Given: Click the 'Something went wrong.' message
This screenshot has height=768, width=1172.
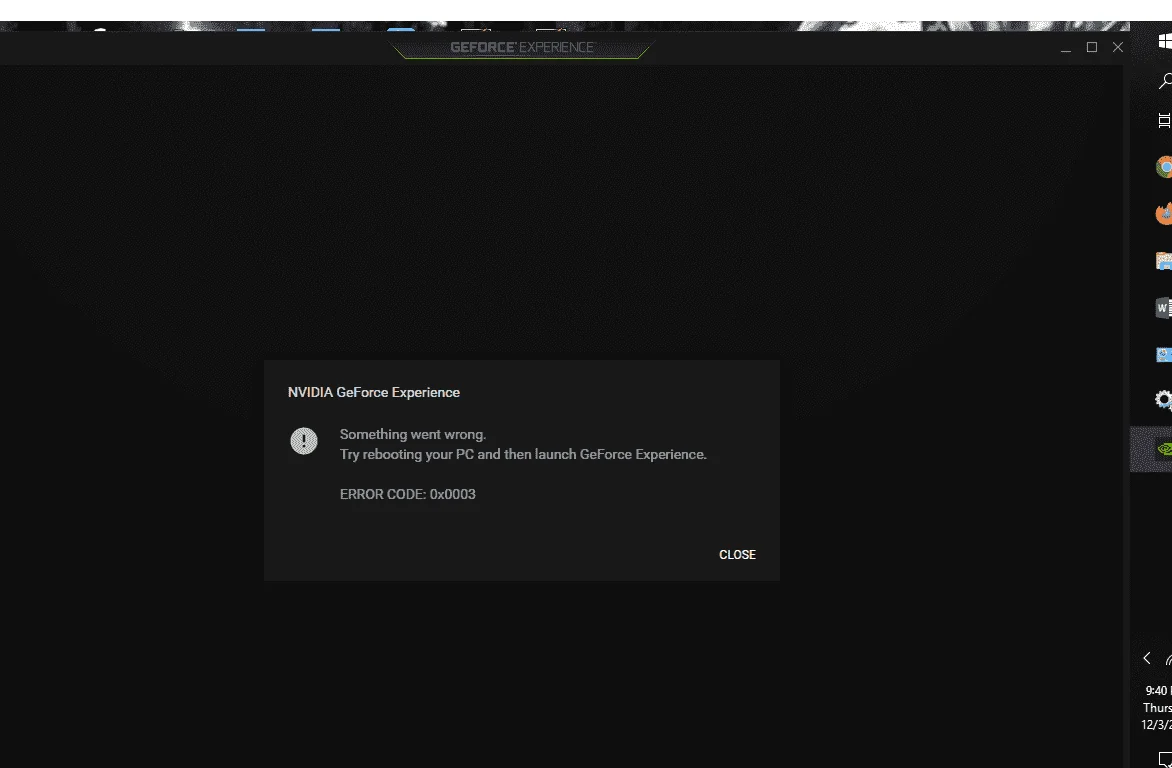Looking at the screenshot, I should click(413, 434).
